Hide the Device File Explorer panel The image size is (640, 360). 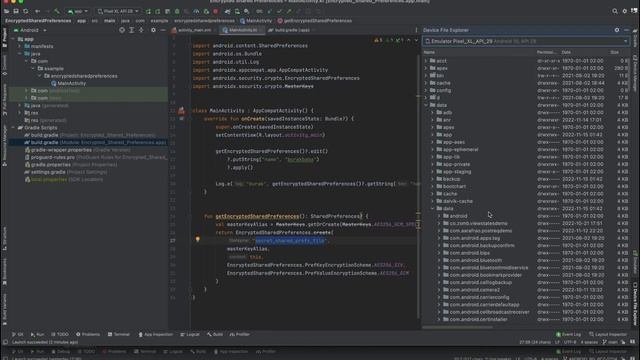[627, 30]
